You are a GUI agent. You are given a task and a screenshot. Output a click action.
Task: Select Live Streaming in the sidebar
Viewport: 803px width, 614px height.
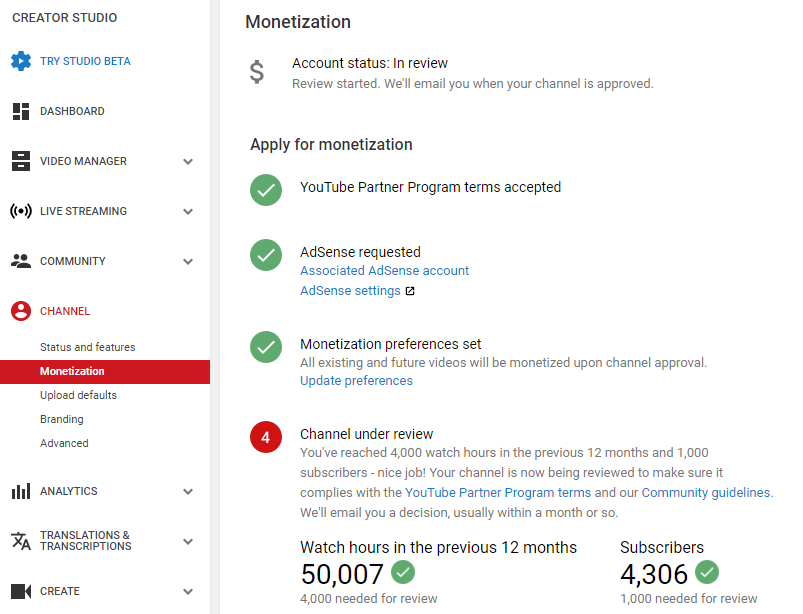point(83,211)
